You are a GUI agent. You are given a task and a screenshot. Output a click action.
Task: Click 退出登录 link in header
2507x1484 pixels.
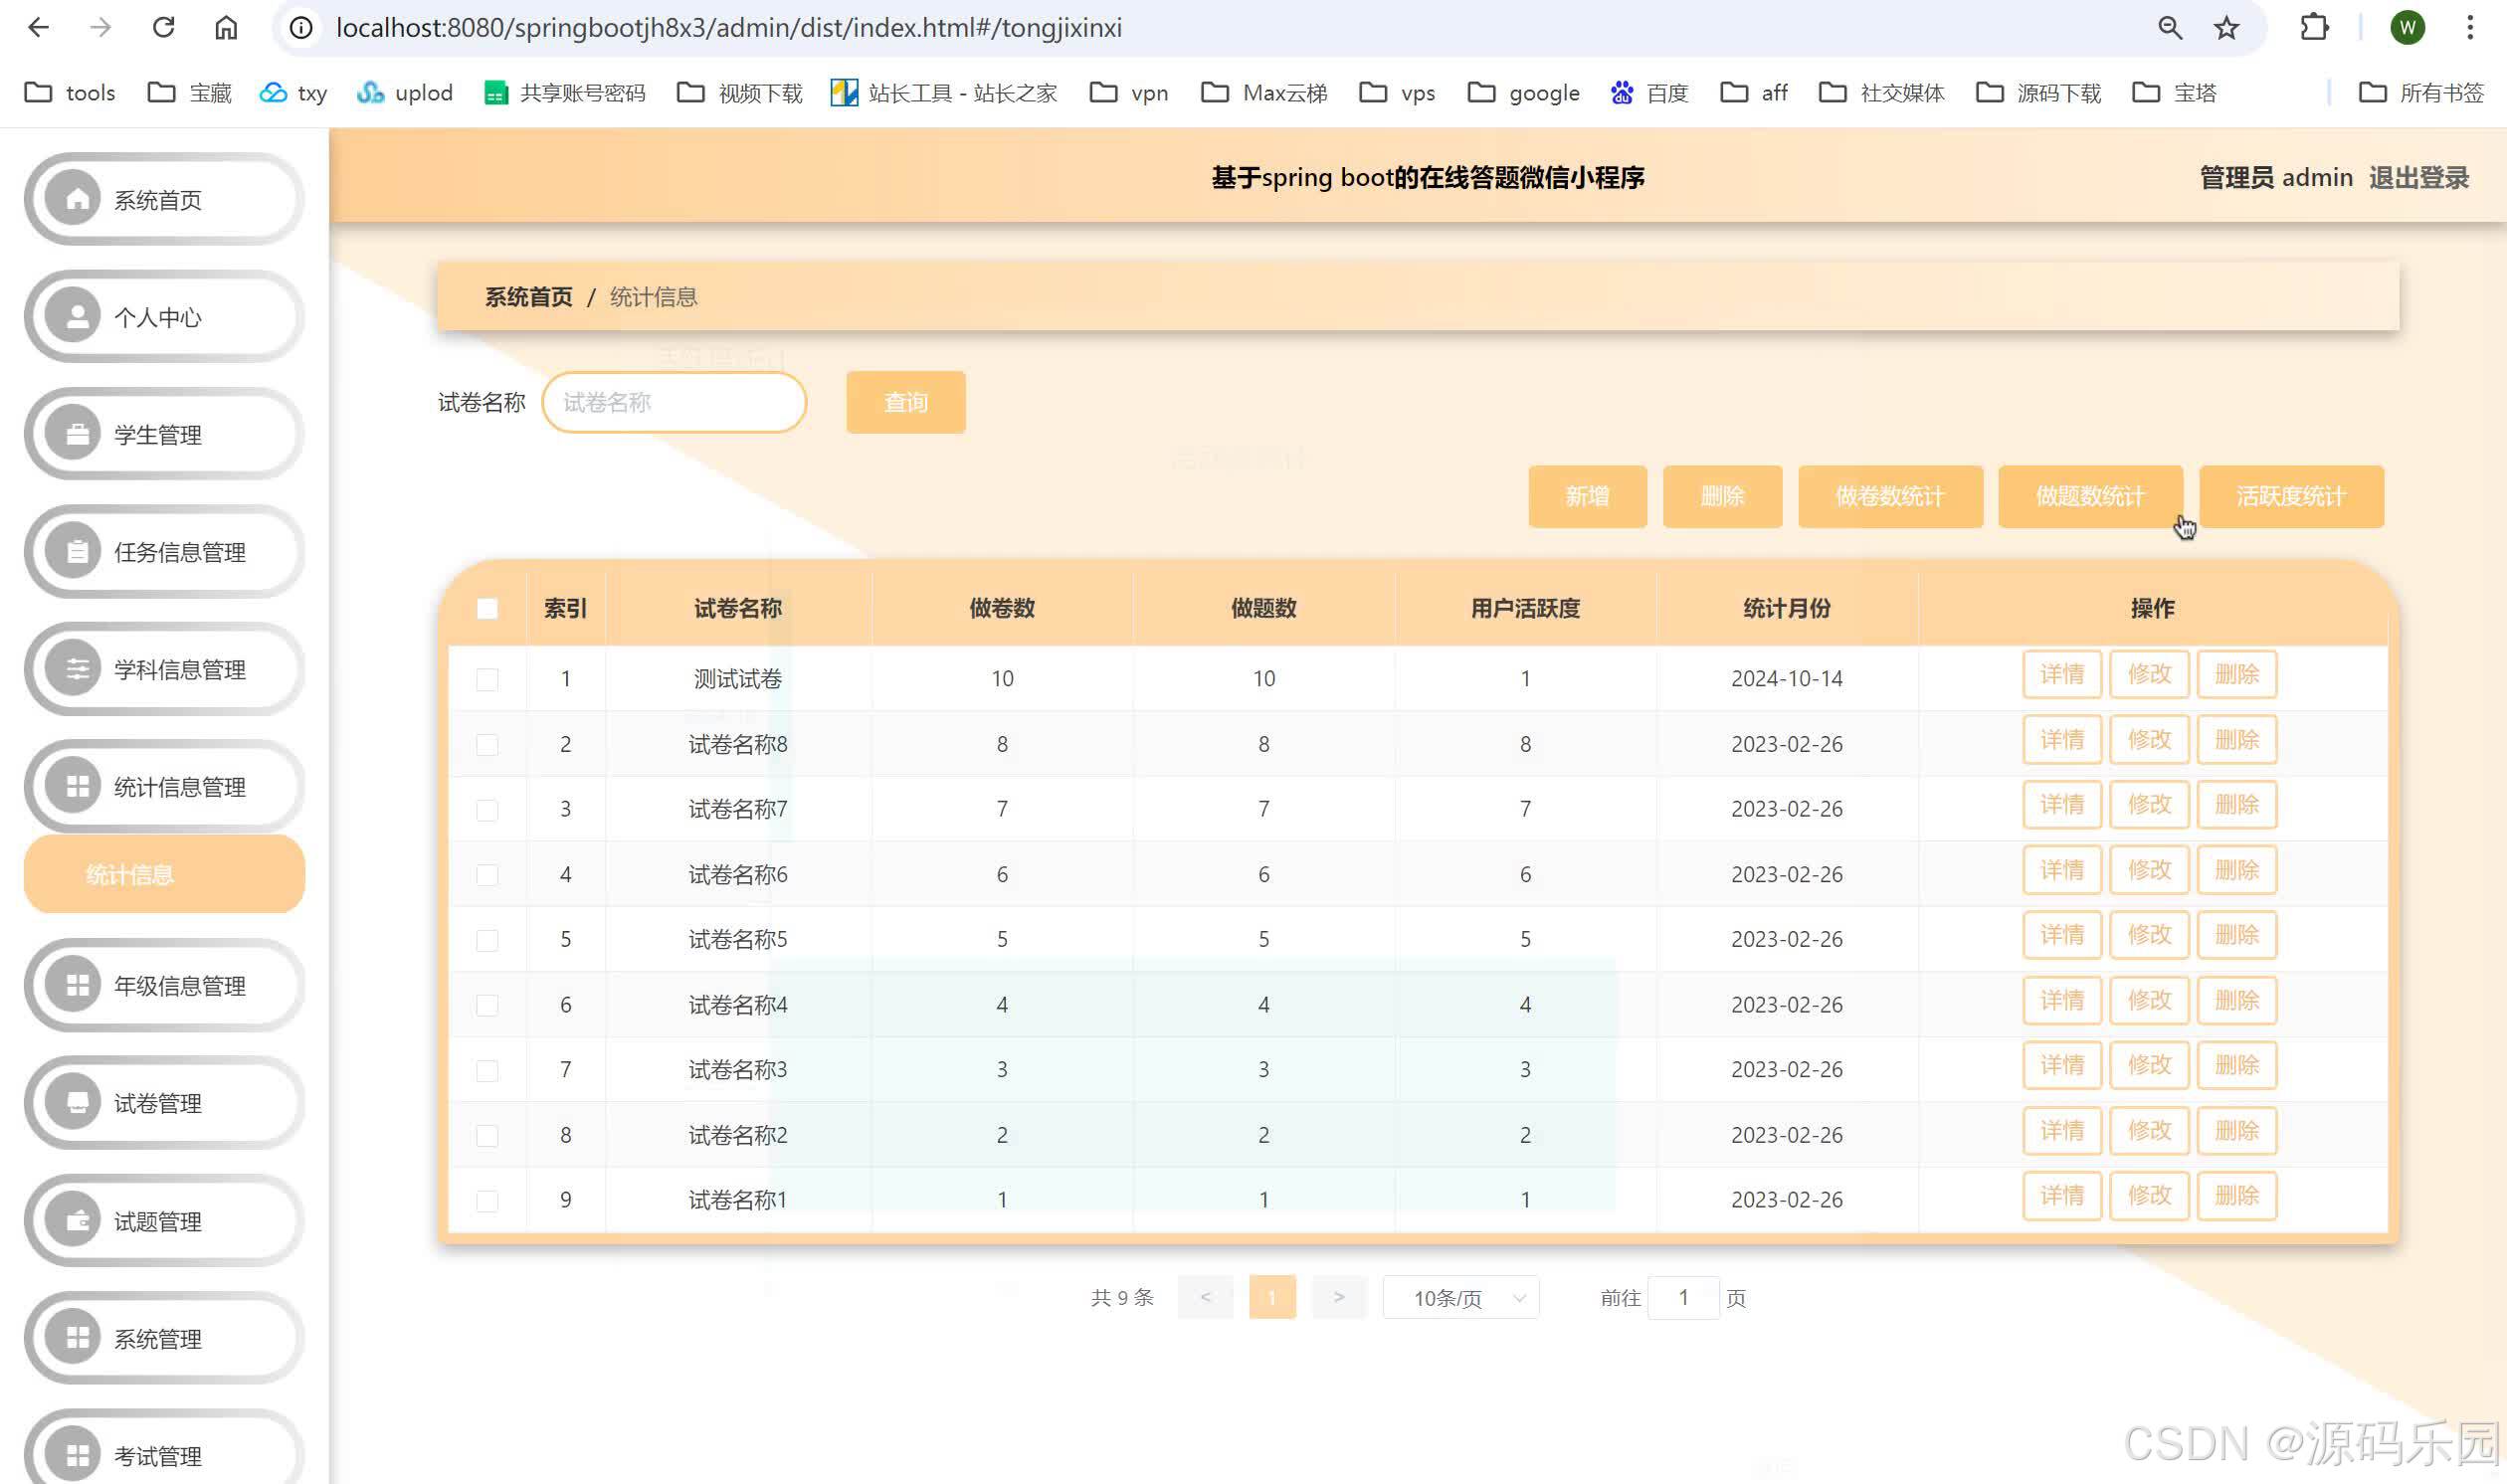(x=2418, y=178)
